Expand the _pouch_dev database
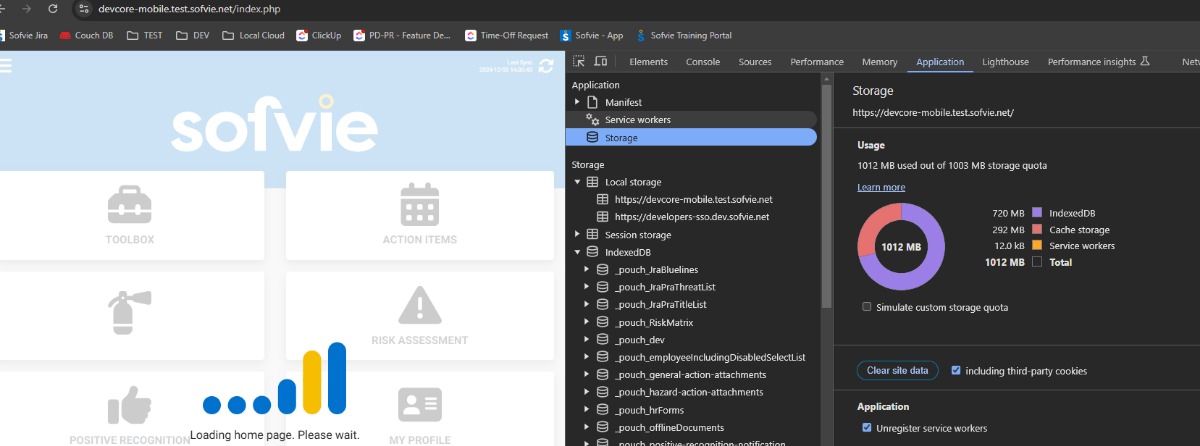Image resolution: width=1200 pixels, height=446 pixels. (x=587, y=340)
